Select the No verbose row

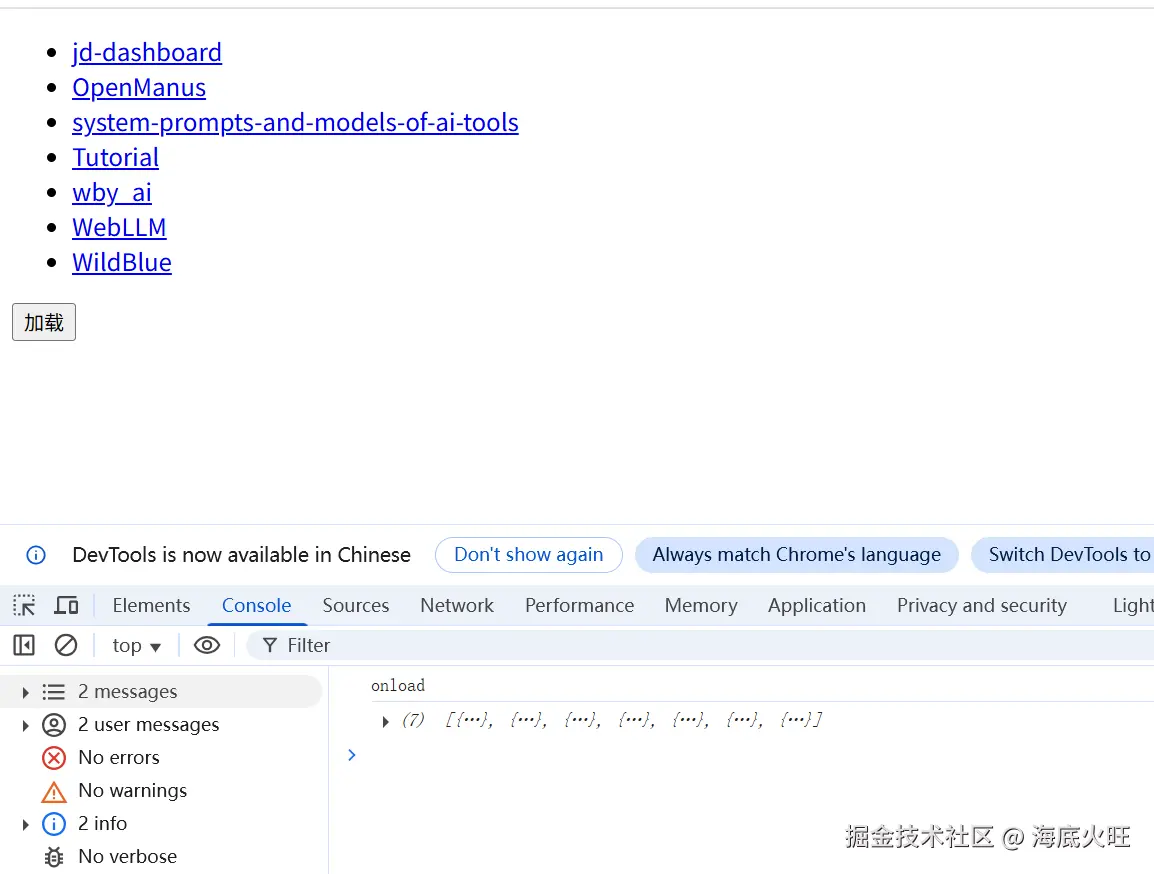[x=162, y=857]
